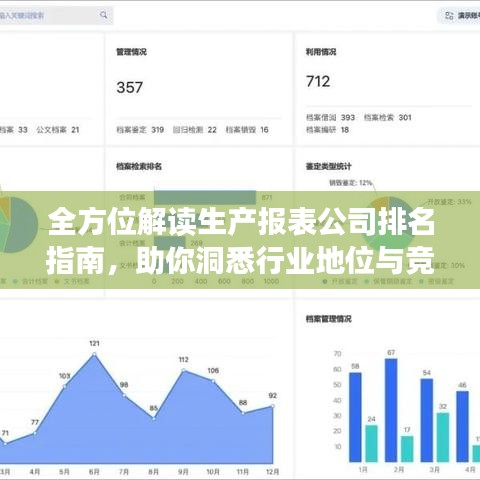Click the 92 data point for 12月
The image size is (480, 480).
click(273, 406)
